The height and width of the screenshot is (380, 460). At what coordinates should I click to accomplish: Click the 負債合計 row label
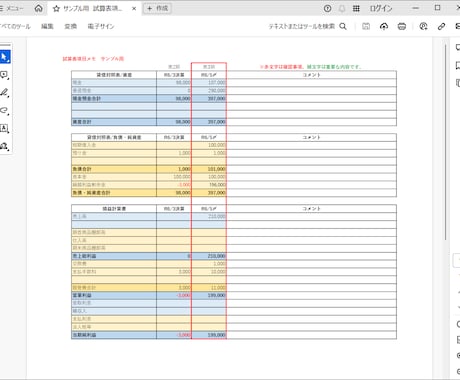(x=82, y=169)
